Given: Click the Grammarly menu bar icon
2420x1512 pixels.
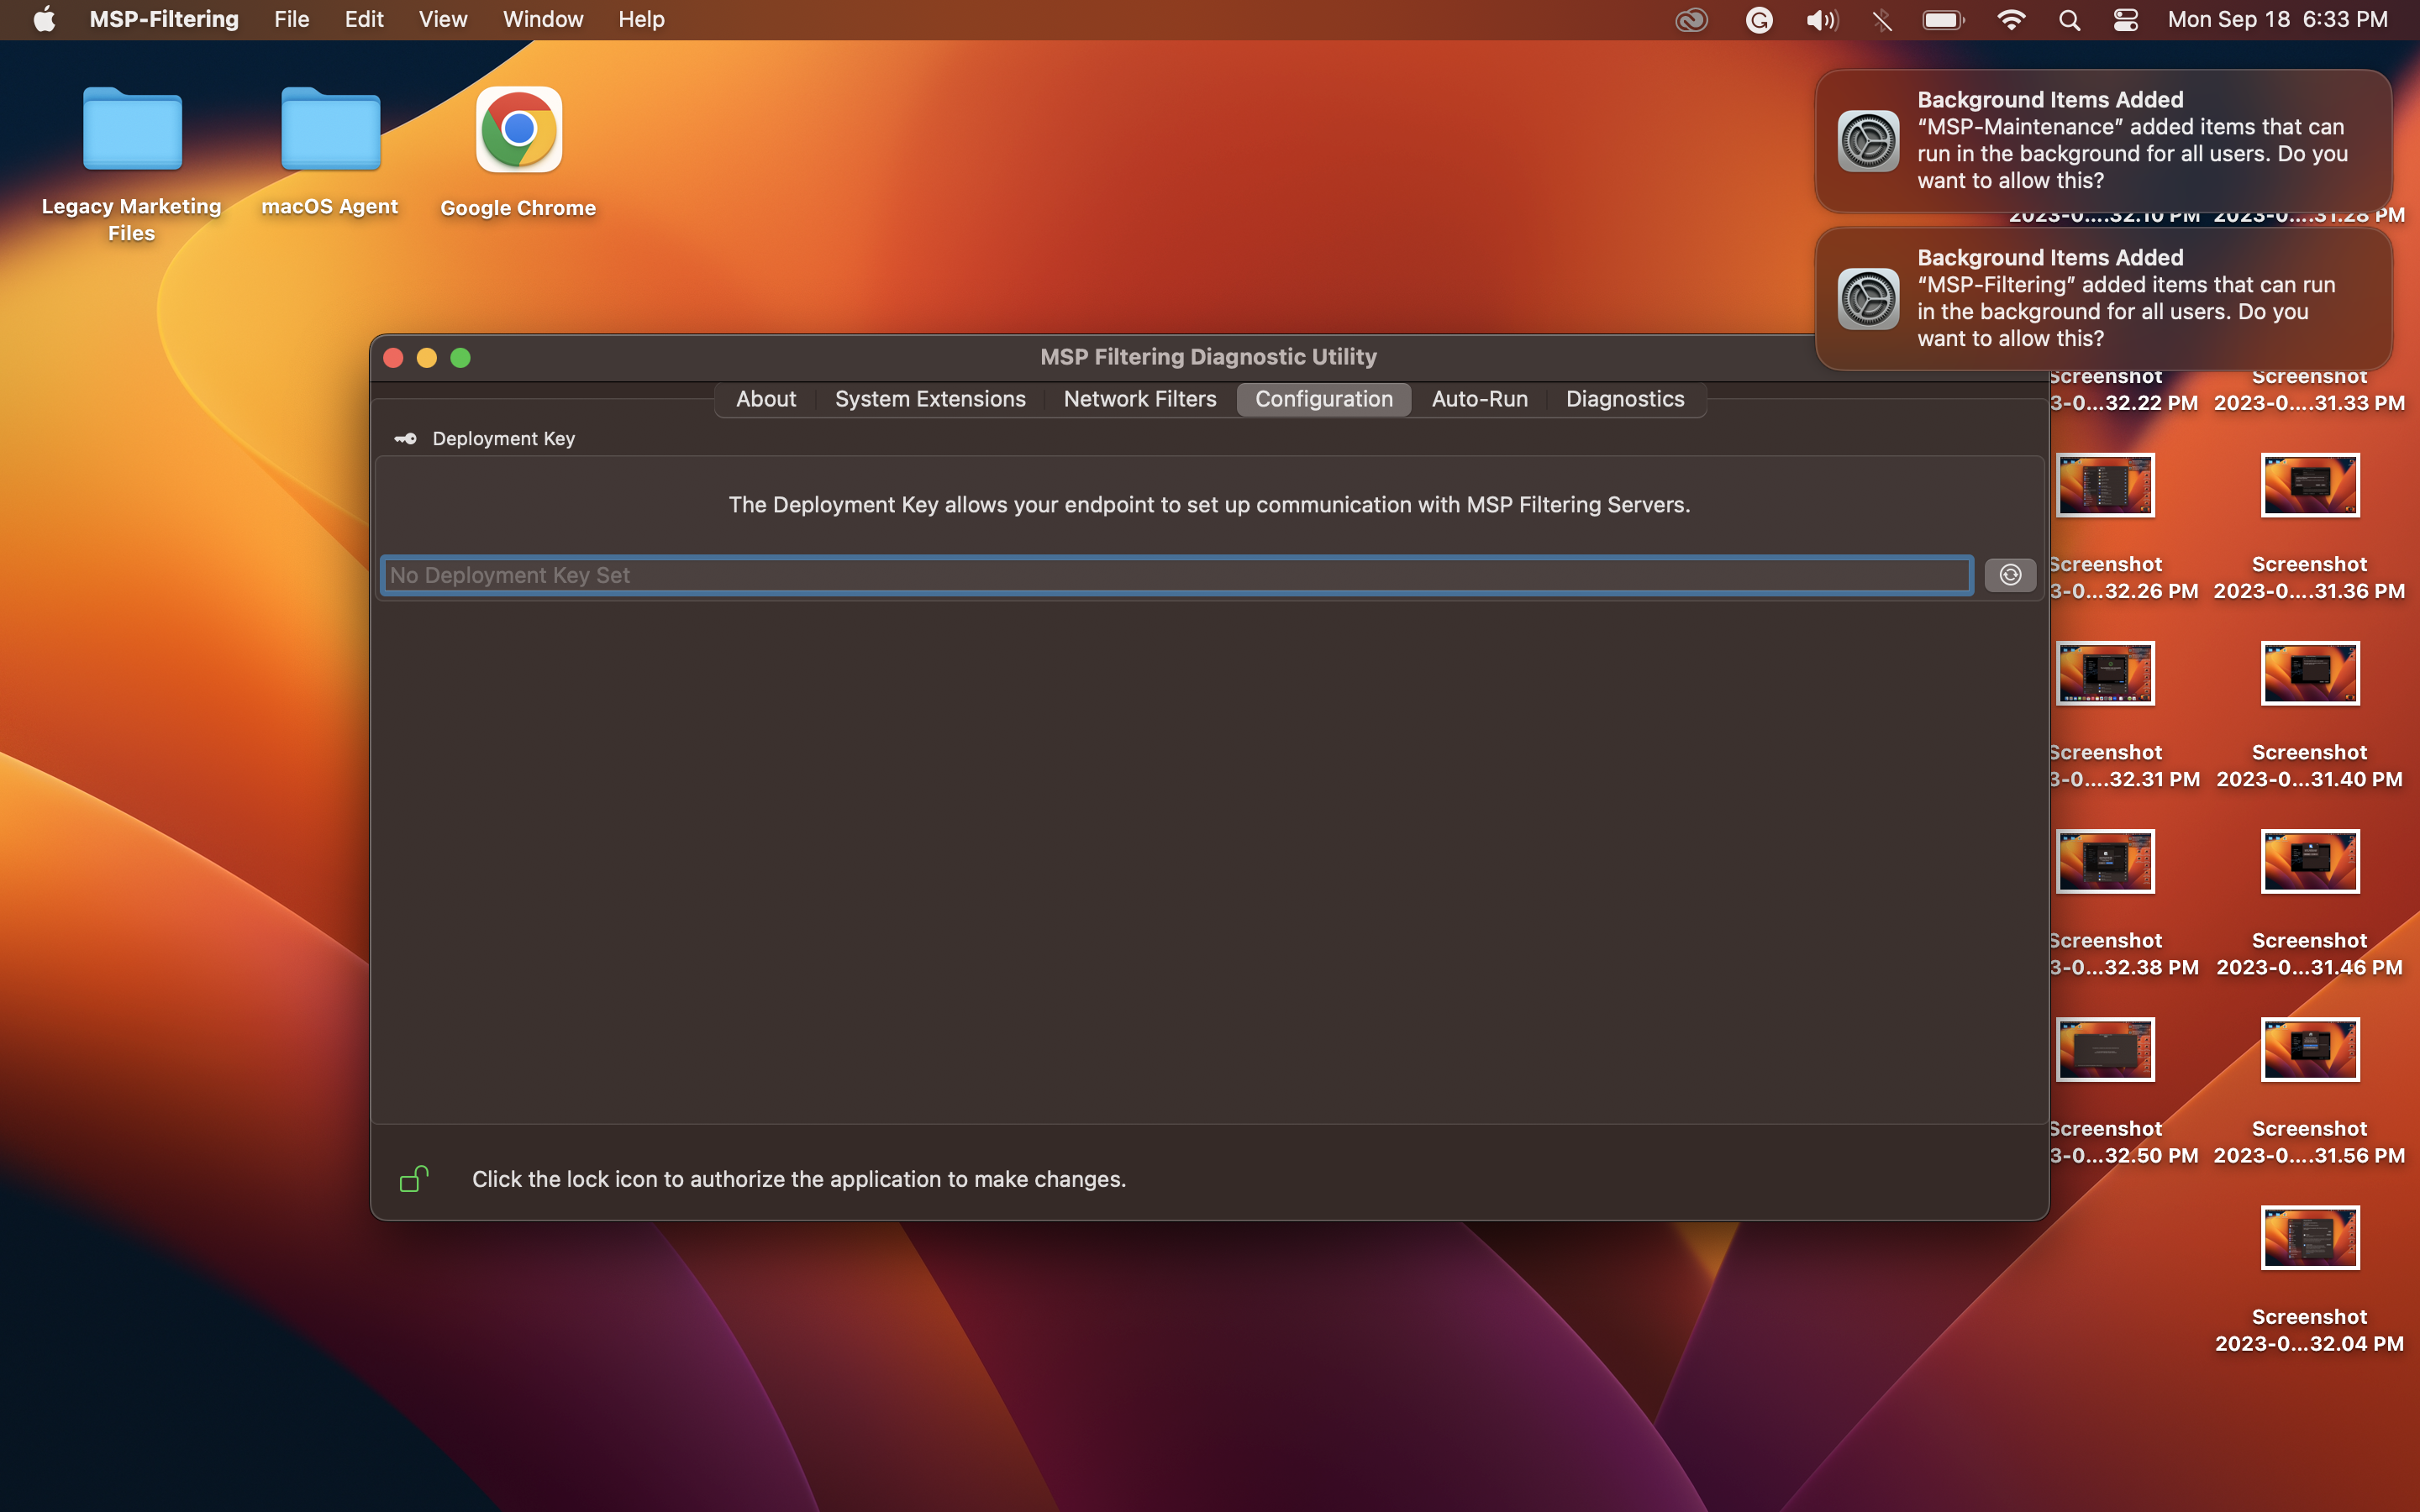Looking at the screenshot, I should [1759, 19].
